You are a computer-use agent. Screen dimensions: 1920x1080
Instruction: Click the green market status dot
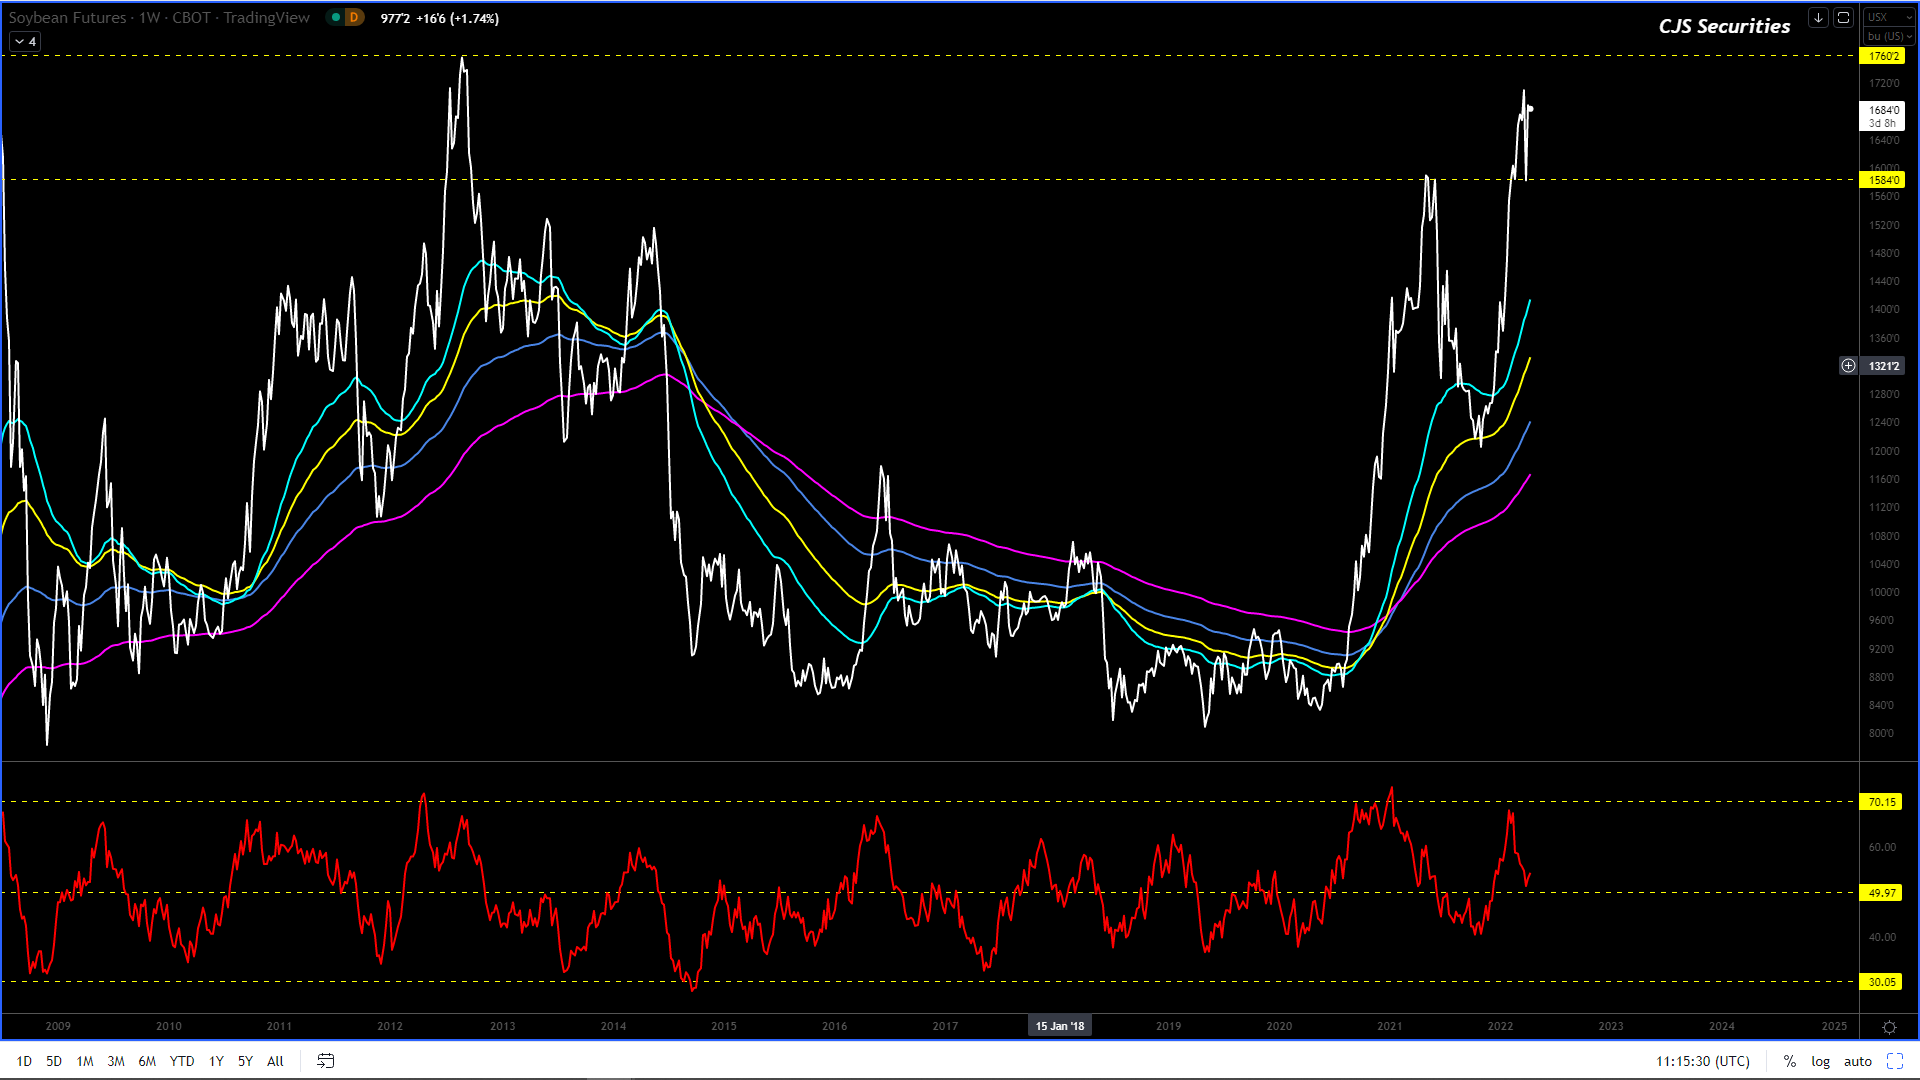point(336,18)
